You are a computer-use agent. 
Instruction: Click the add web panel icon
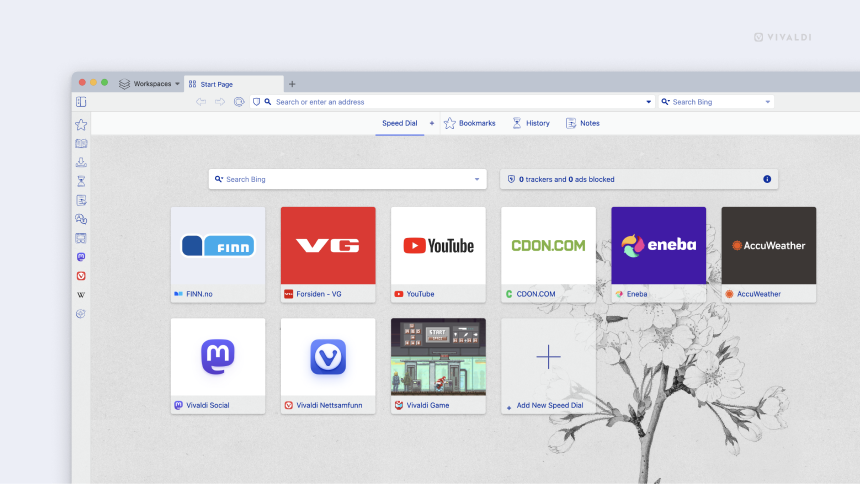pyautogui.click(x=81, y=314)
